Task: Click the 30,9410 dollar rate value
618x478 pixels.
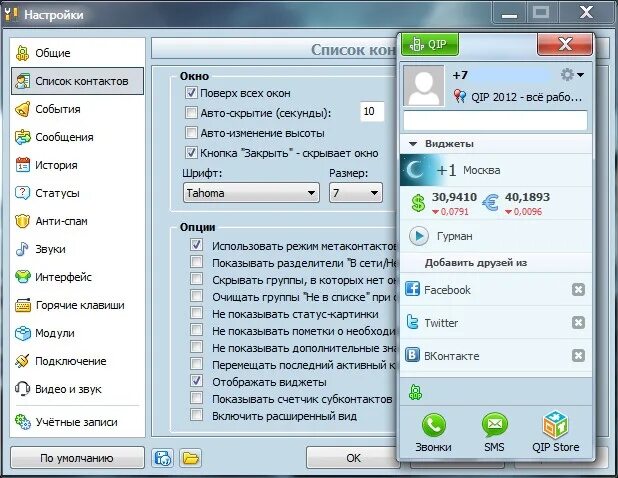Action: (x=454, y=197)
